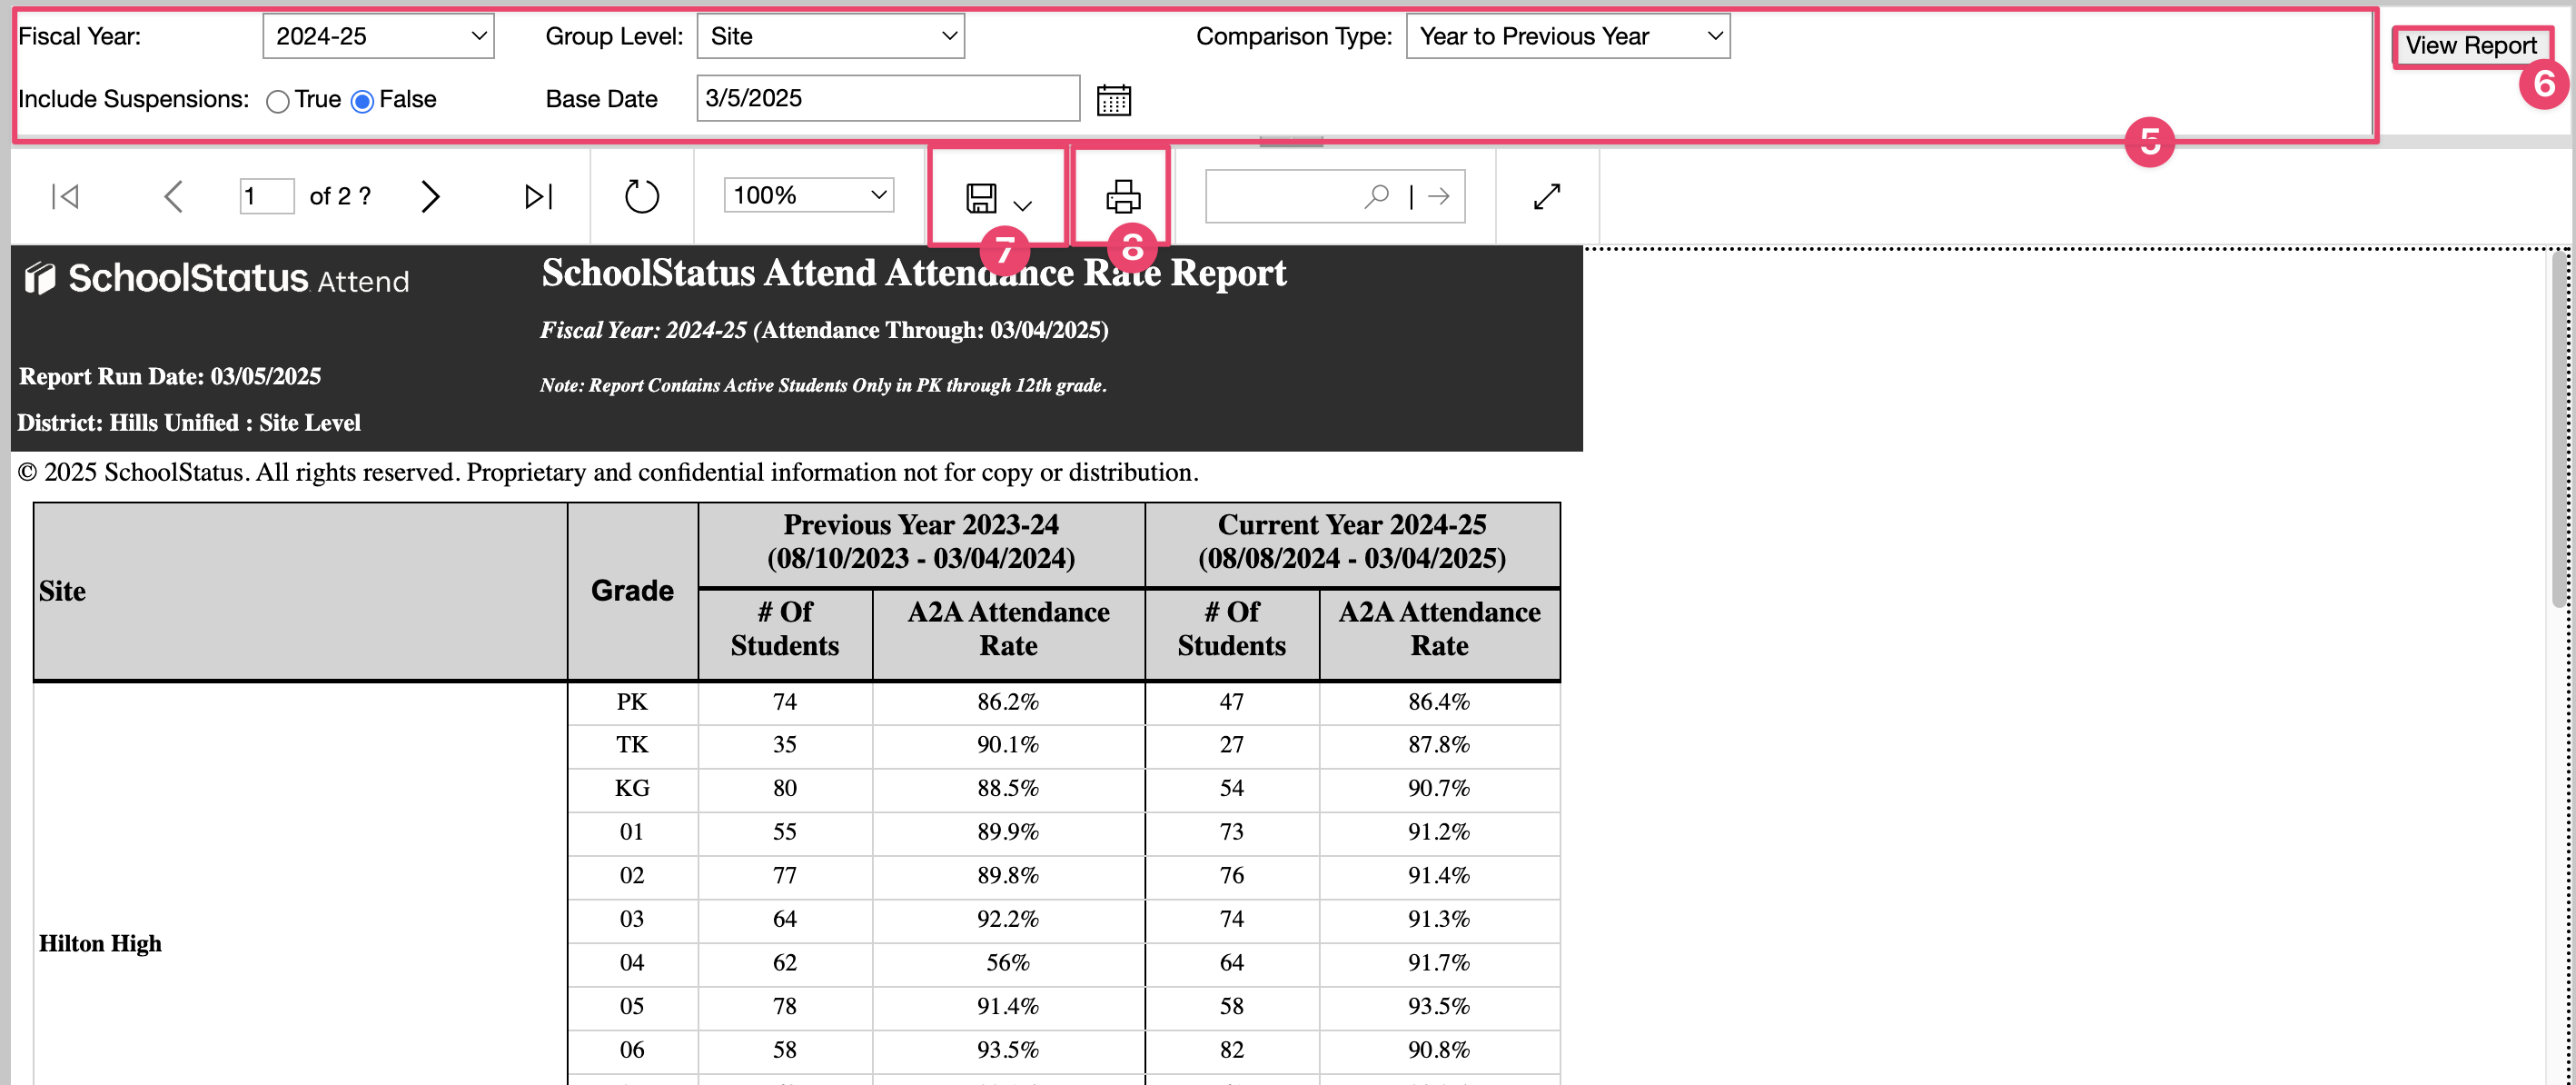Open the Group Level dropdown

(x=830, y=36)
